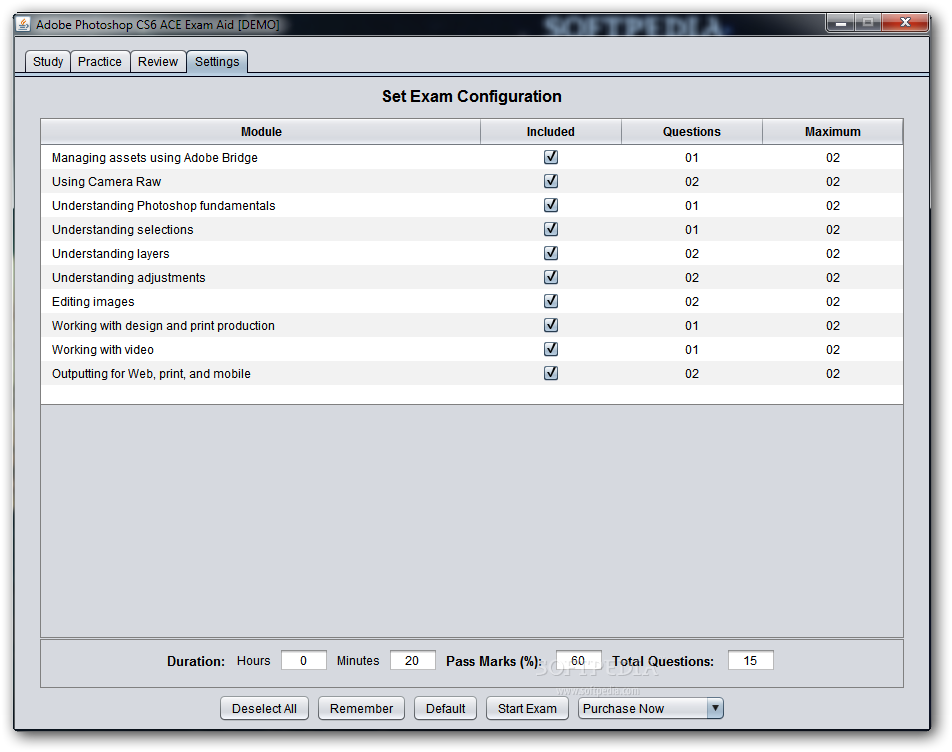Click the Java app icon in title bar
Screen dimensions: 952x752
tap(23, 24)
